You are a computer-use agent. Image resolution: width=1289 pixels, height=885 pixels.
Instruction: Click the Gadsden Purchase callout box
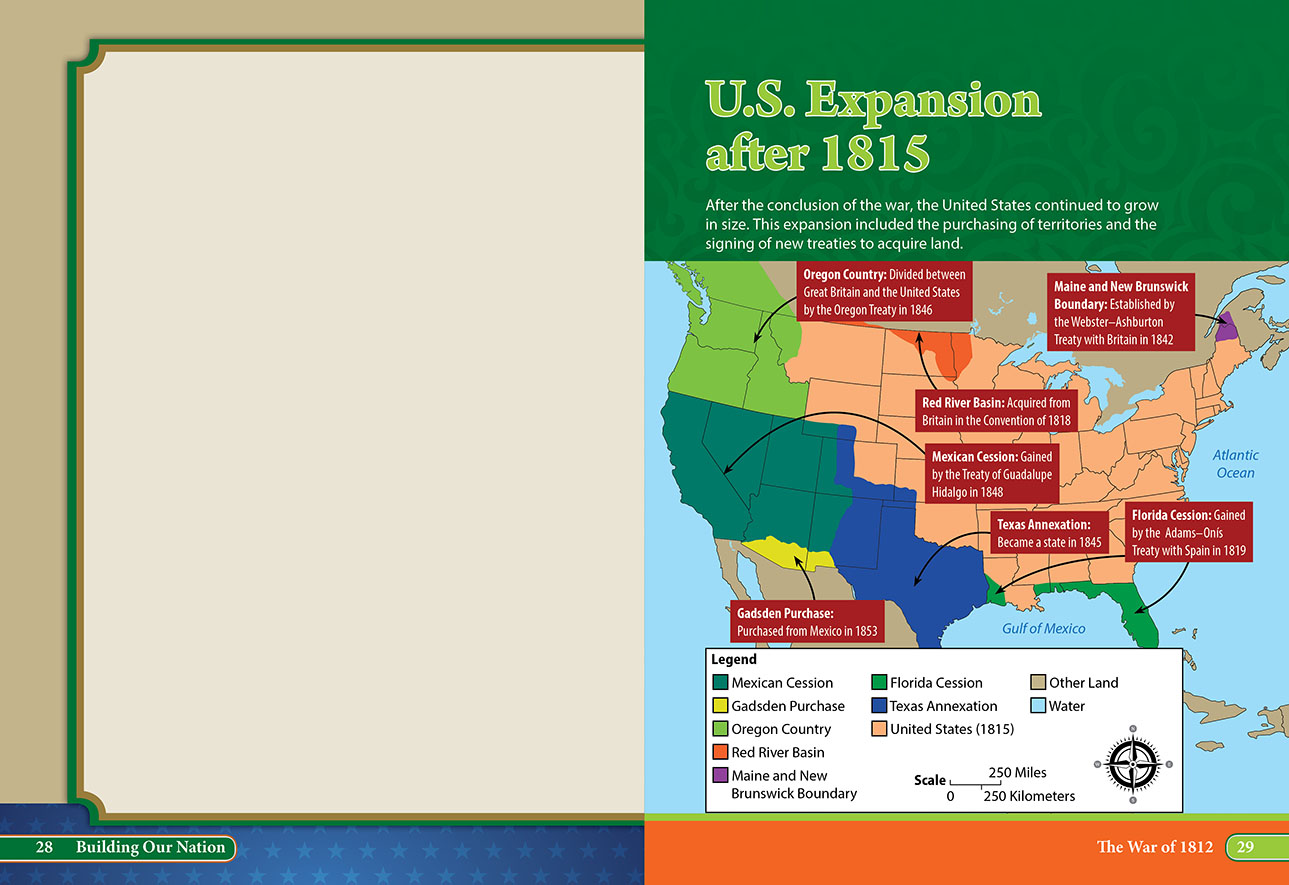tap(807, 621)
